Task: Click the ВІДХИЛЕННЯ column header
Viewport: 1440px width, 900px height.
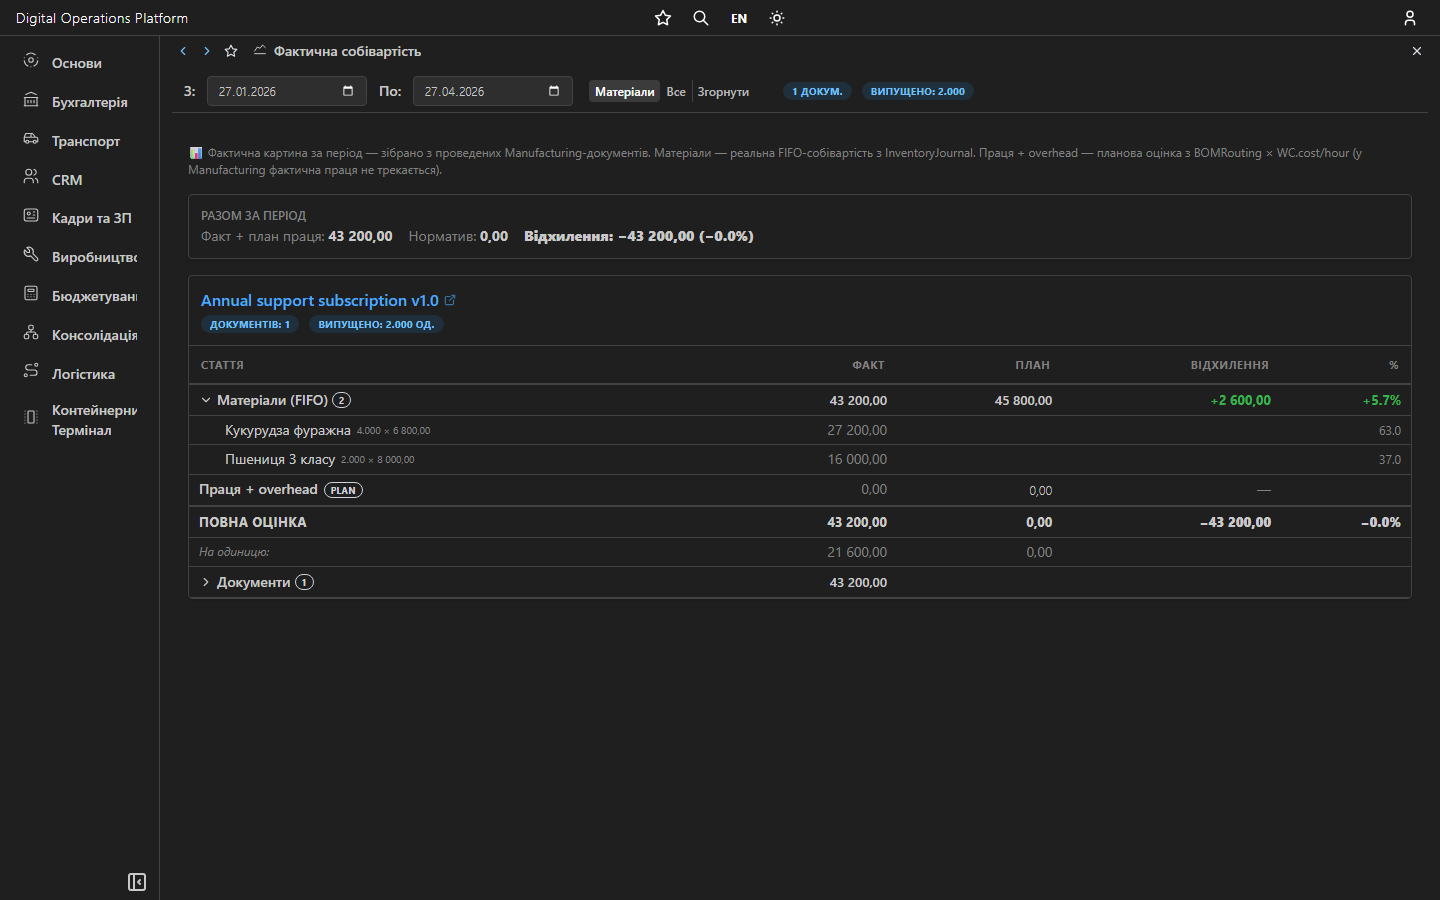Action: click(x=1229, y=365)
